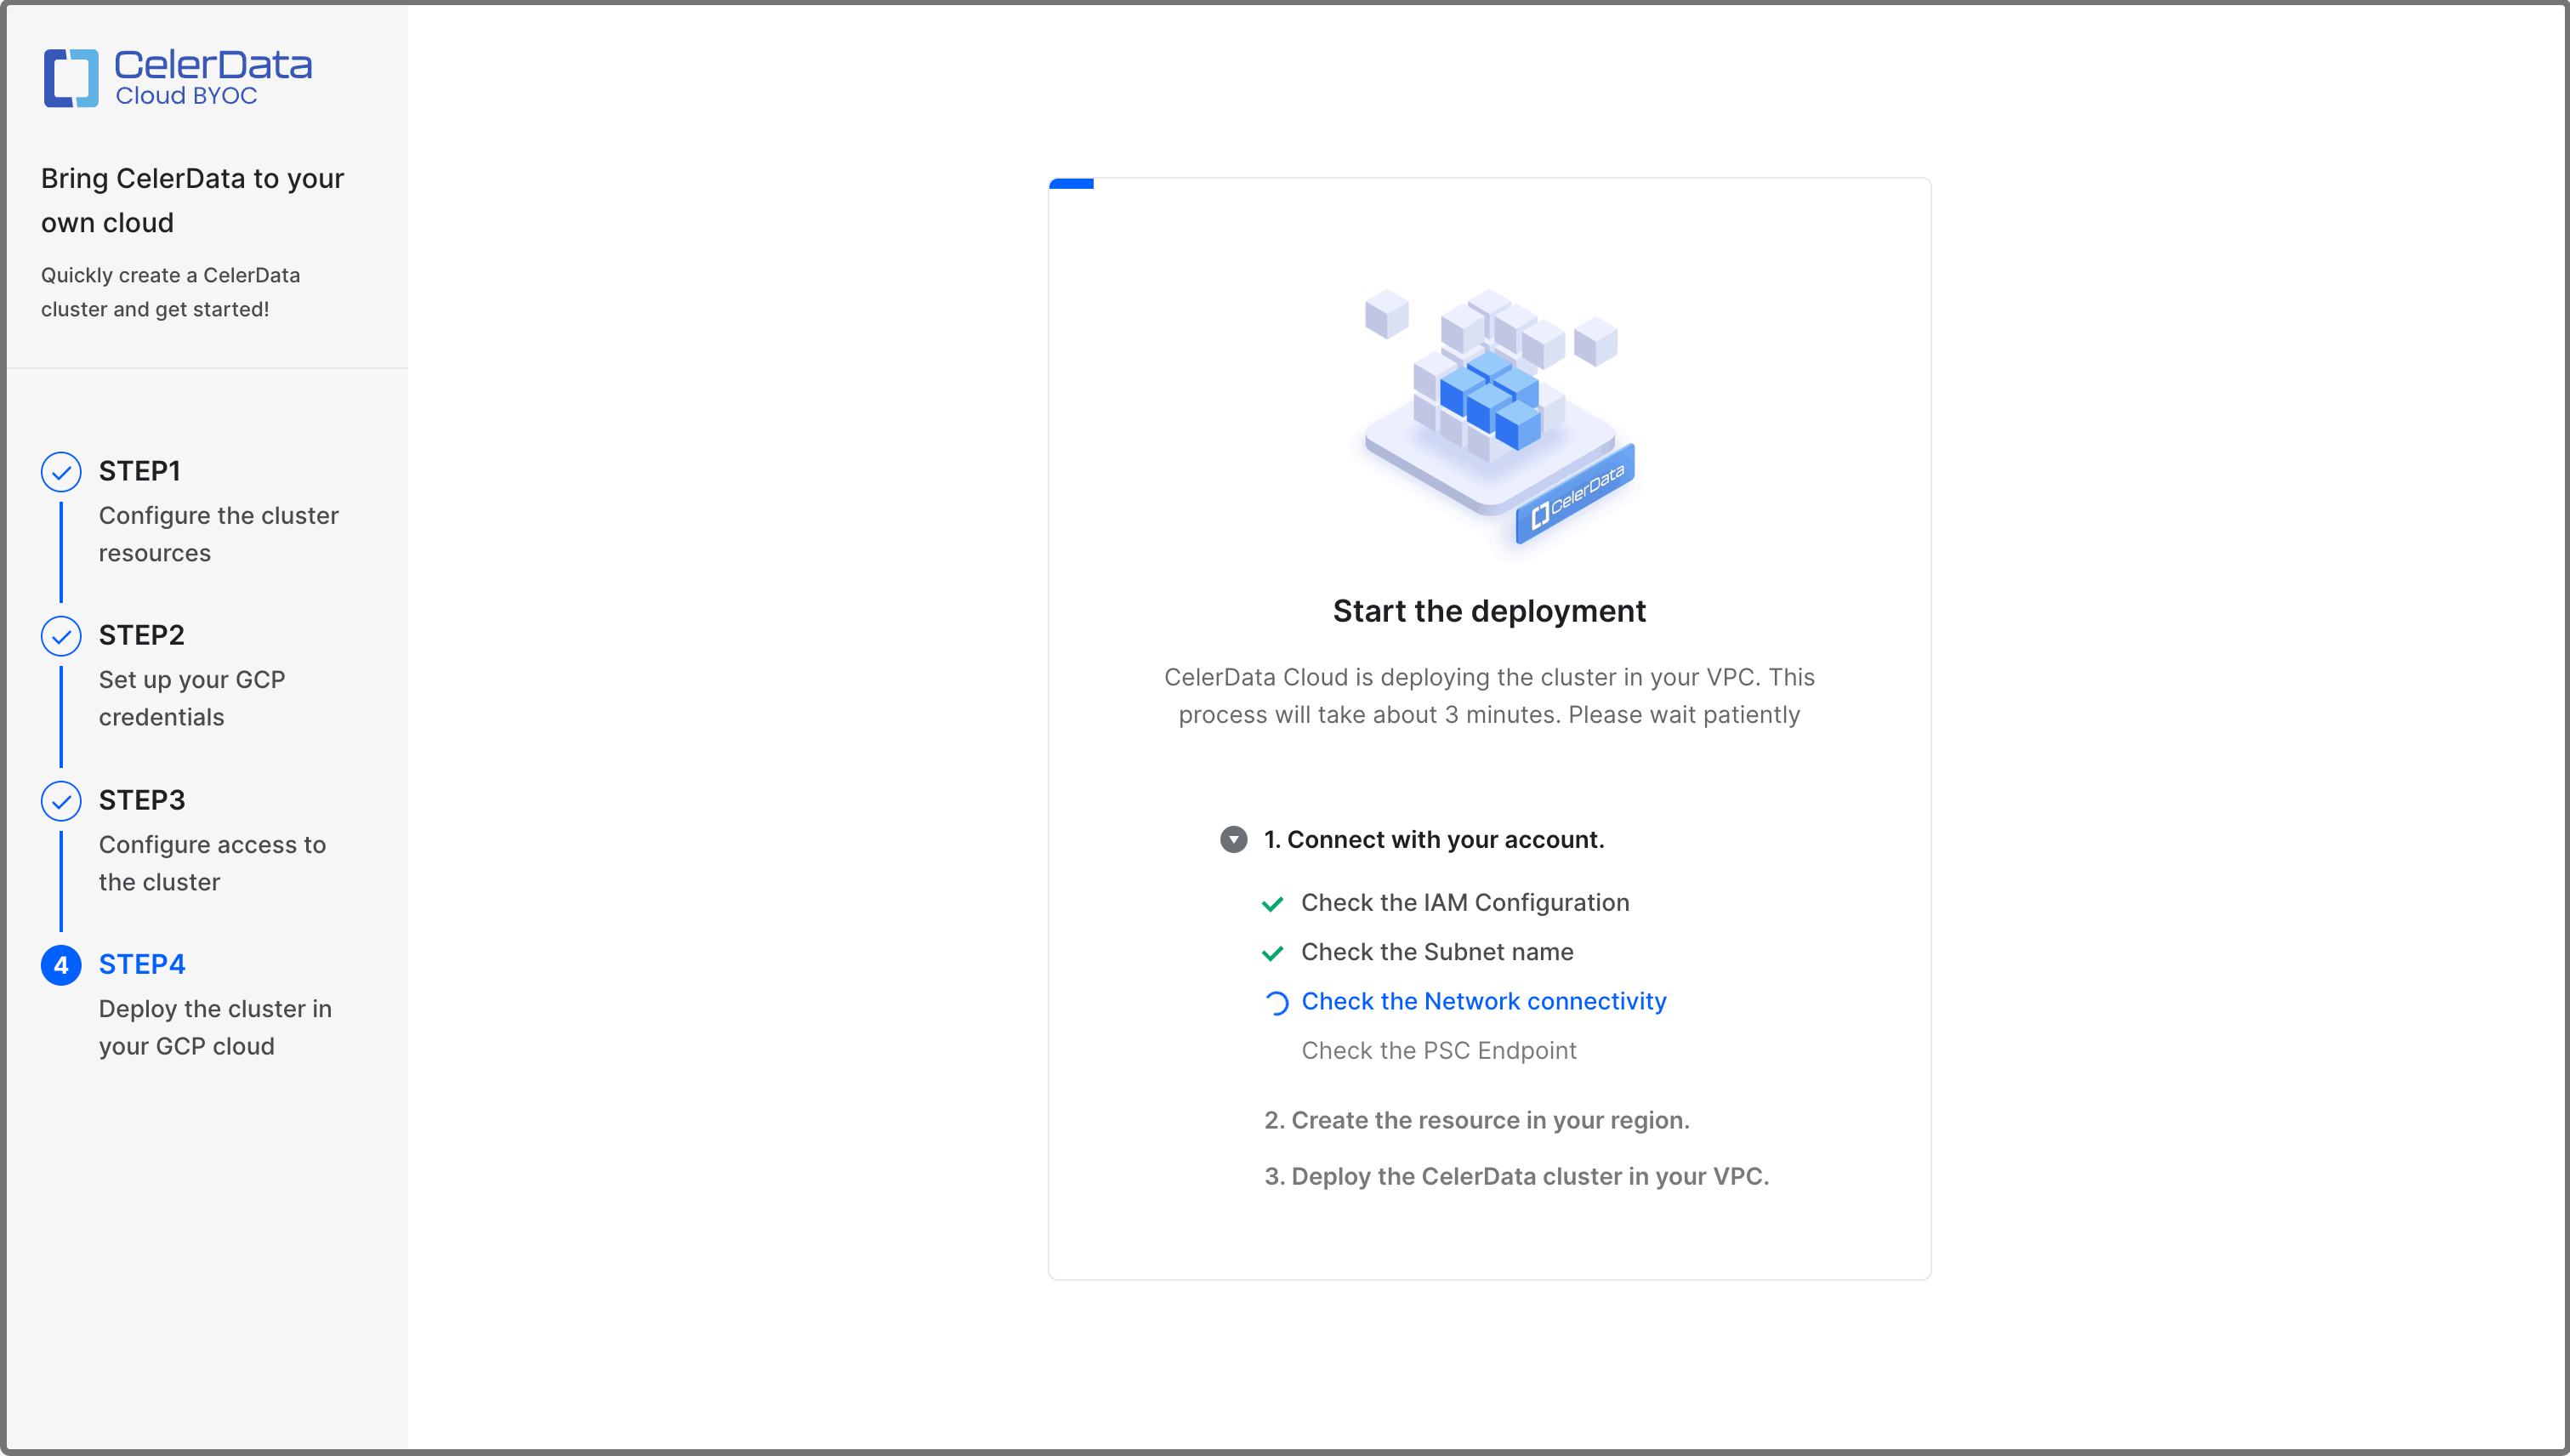Select the STEP2 completed checkmark circle
The image size is (2570, 1456).
click(x=61, y=636)
